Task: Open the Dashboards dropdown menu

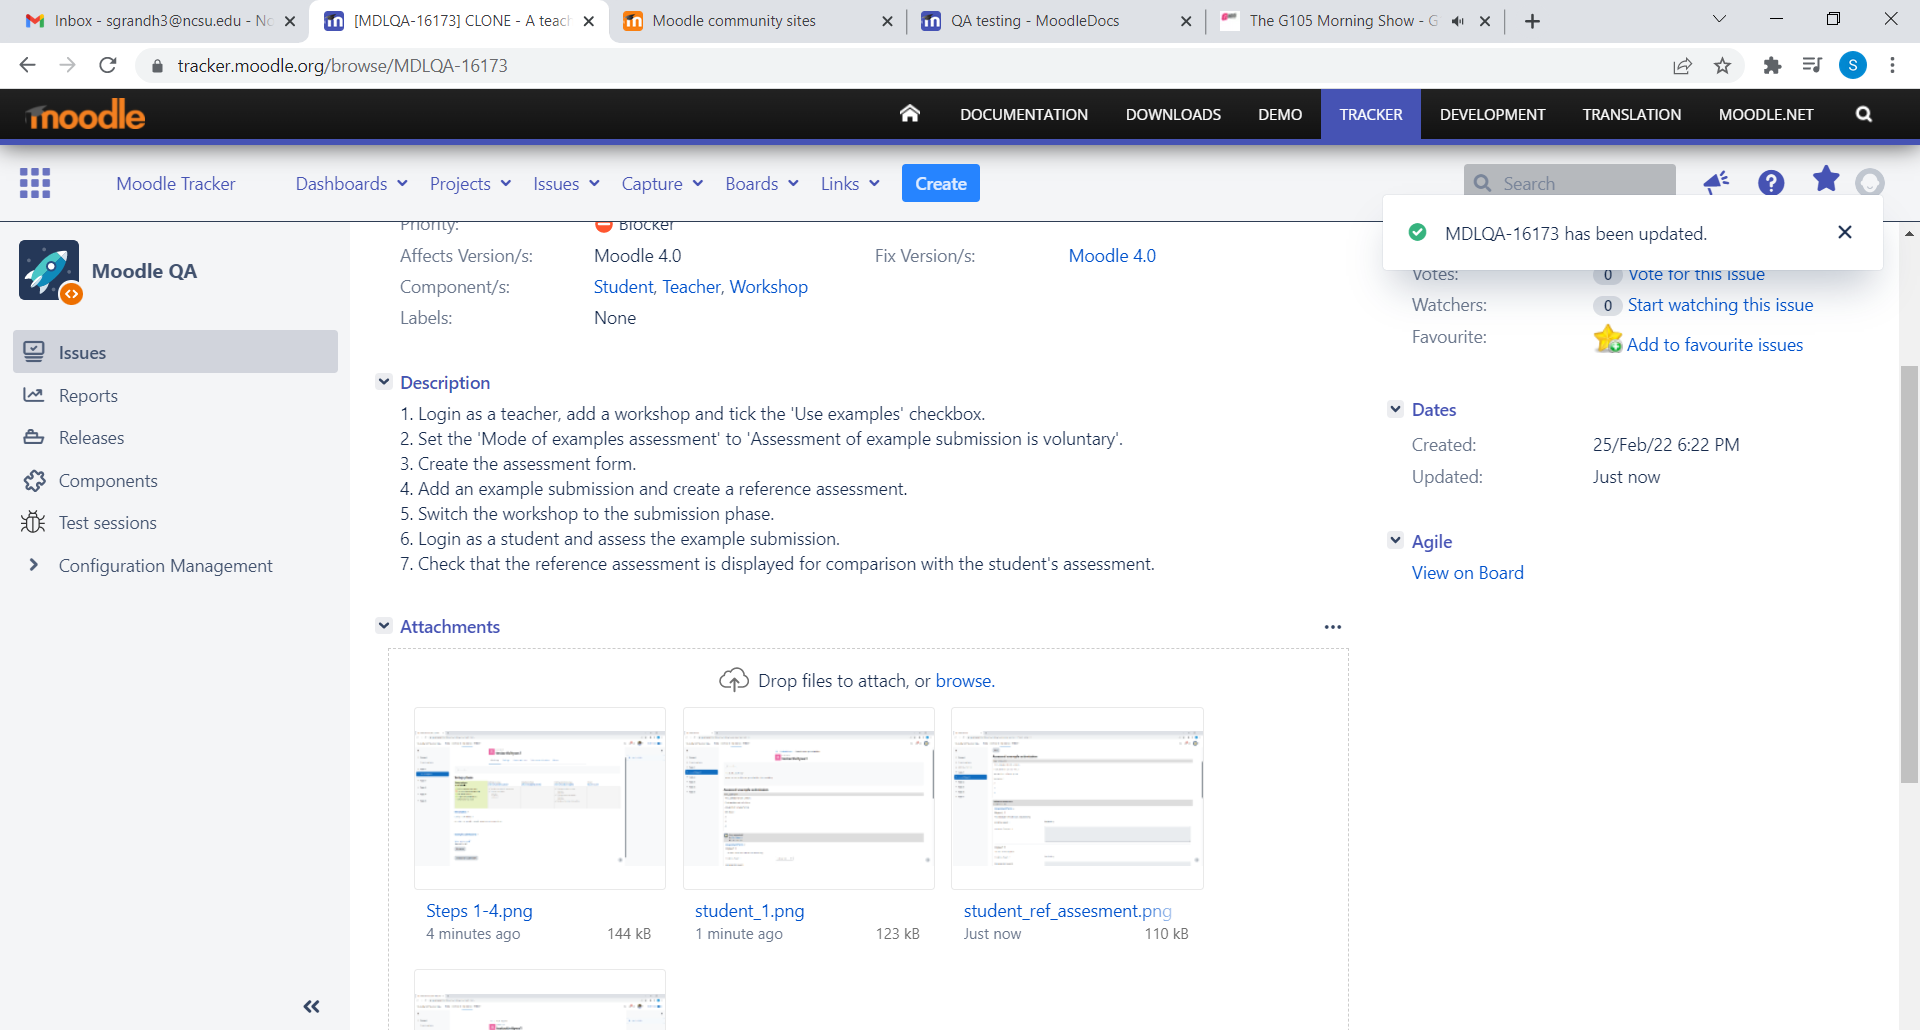Action: click(352, 184)
